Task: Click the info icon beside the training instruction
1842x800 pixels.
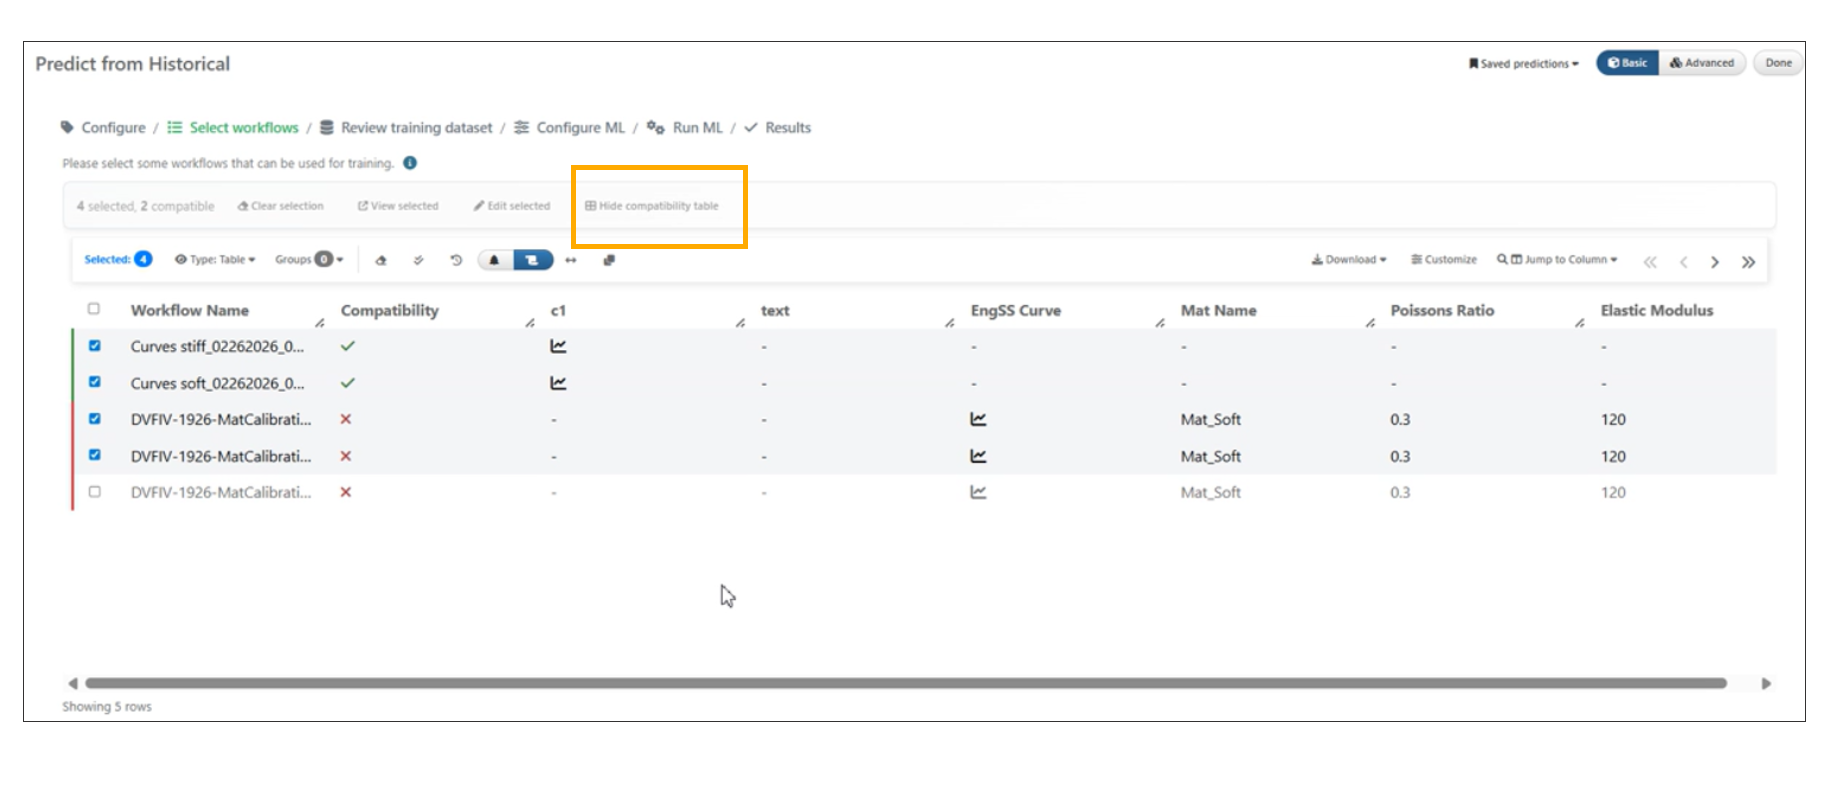Action: tap(410, 163)
